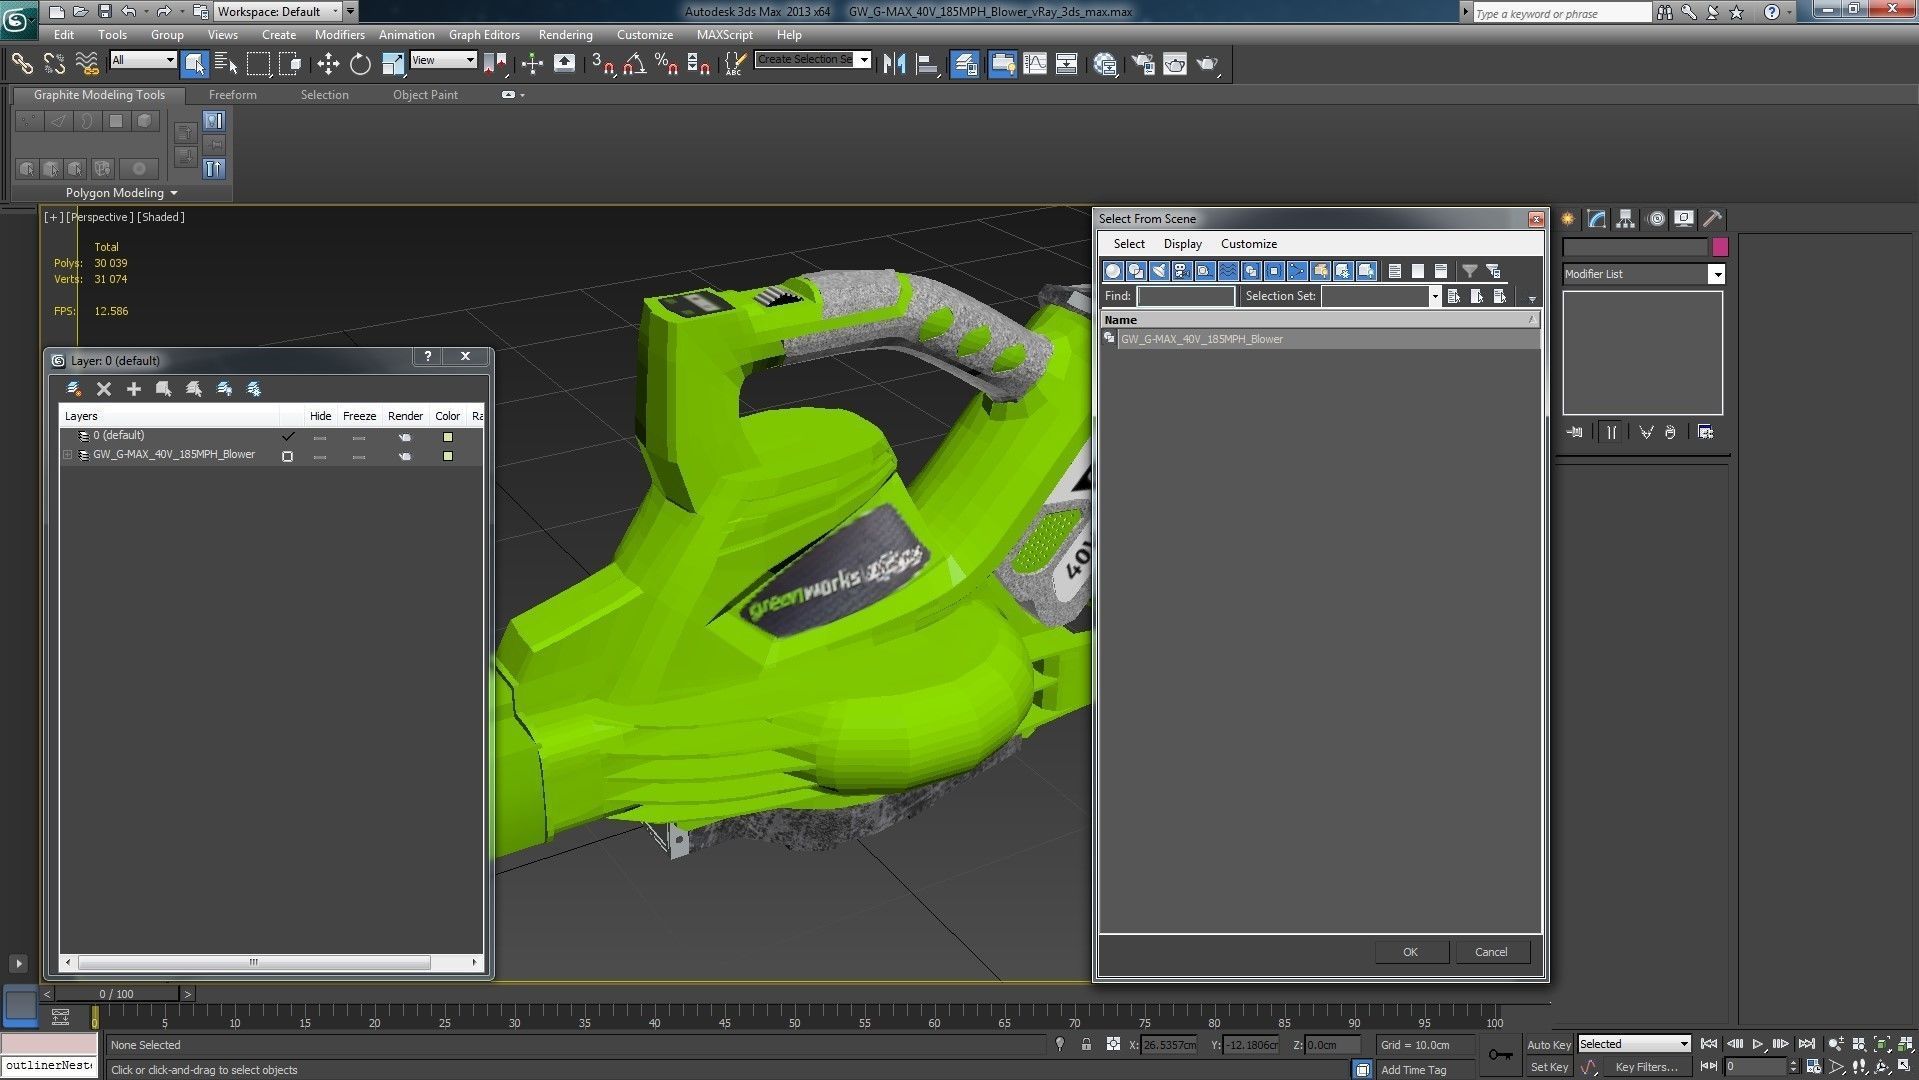Click the GW_G-MAX_40V_185MPH_Blower layer color swatch

click(x=448, y=456)
